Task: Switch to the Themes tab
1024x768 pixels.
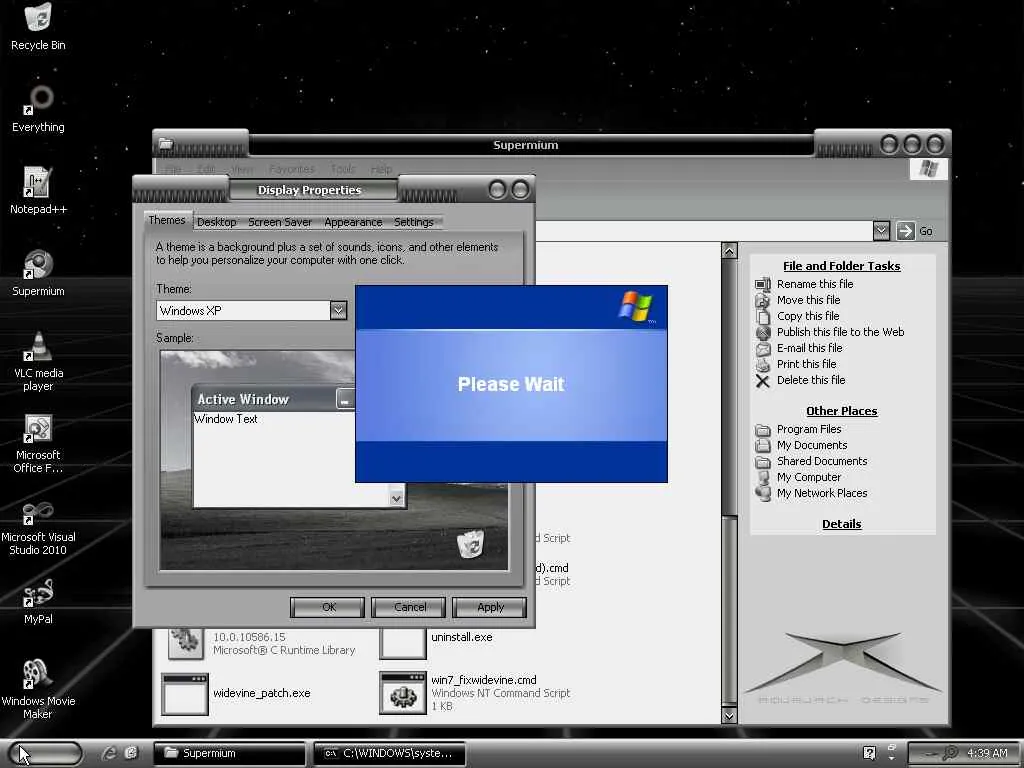Action: [x=167, y=220]
